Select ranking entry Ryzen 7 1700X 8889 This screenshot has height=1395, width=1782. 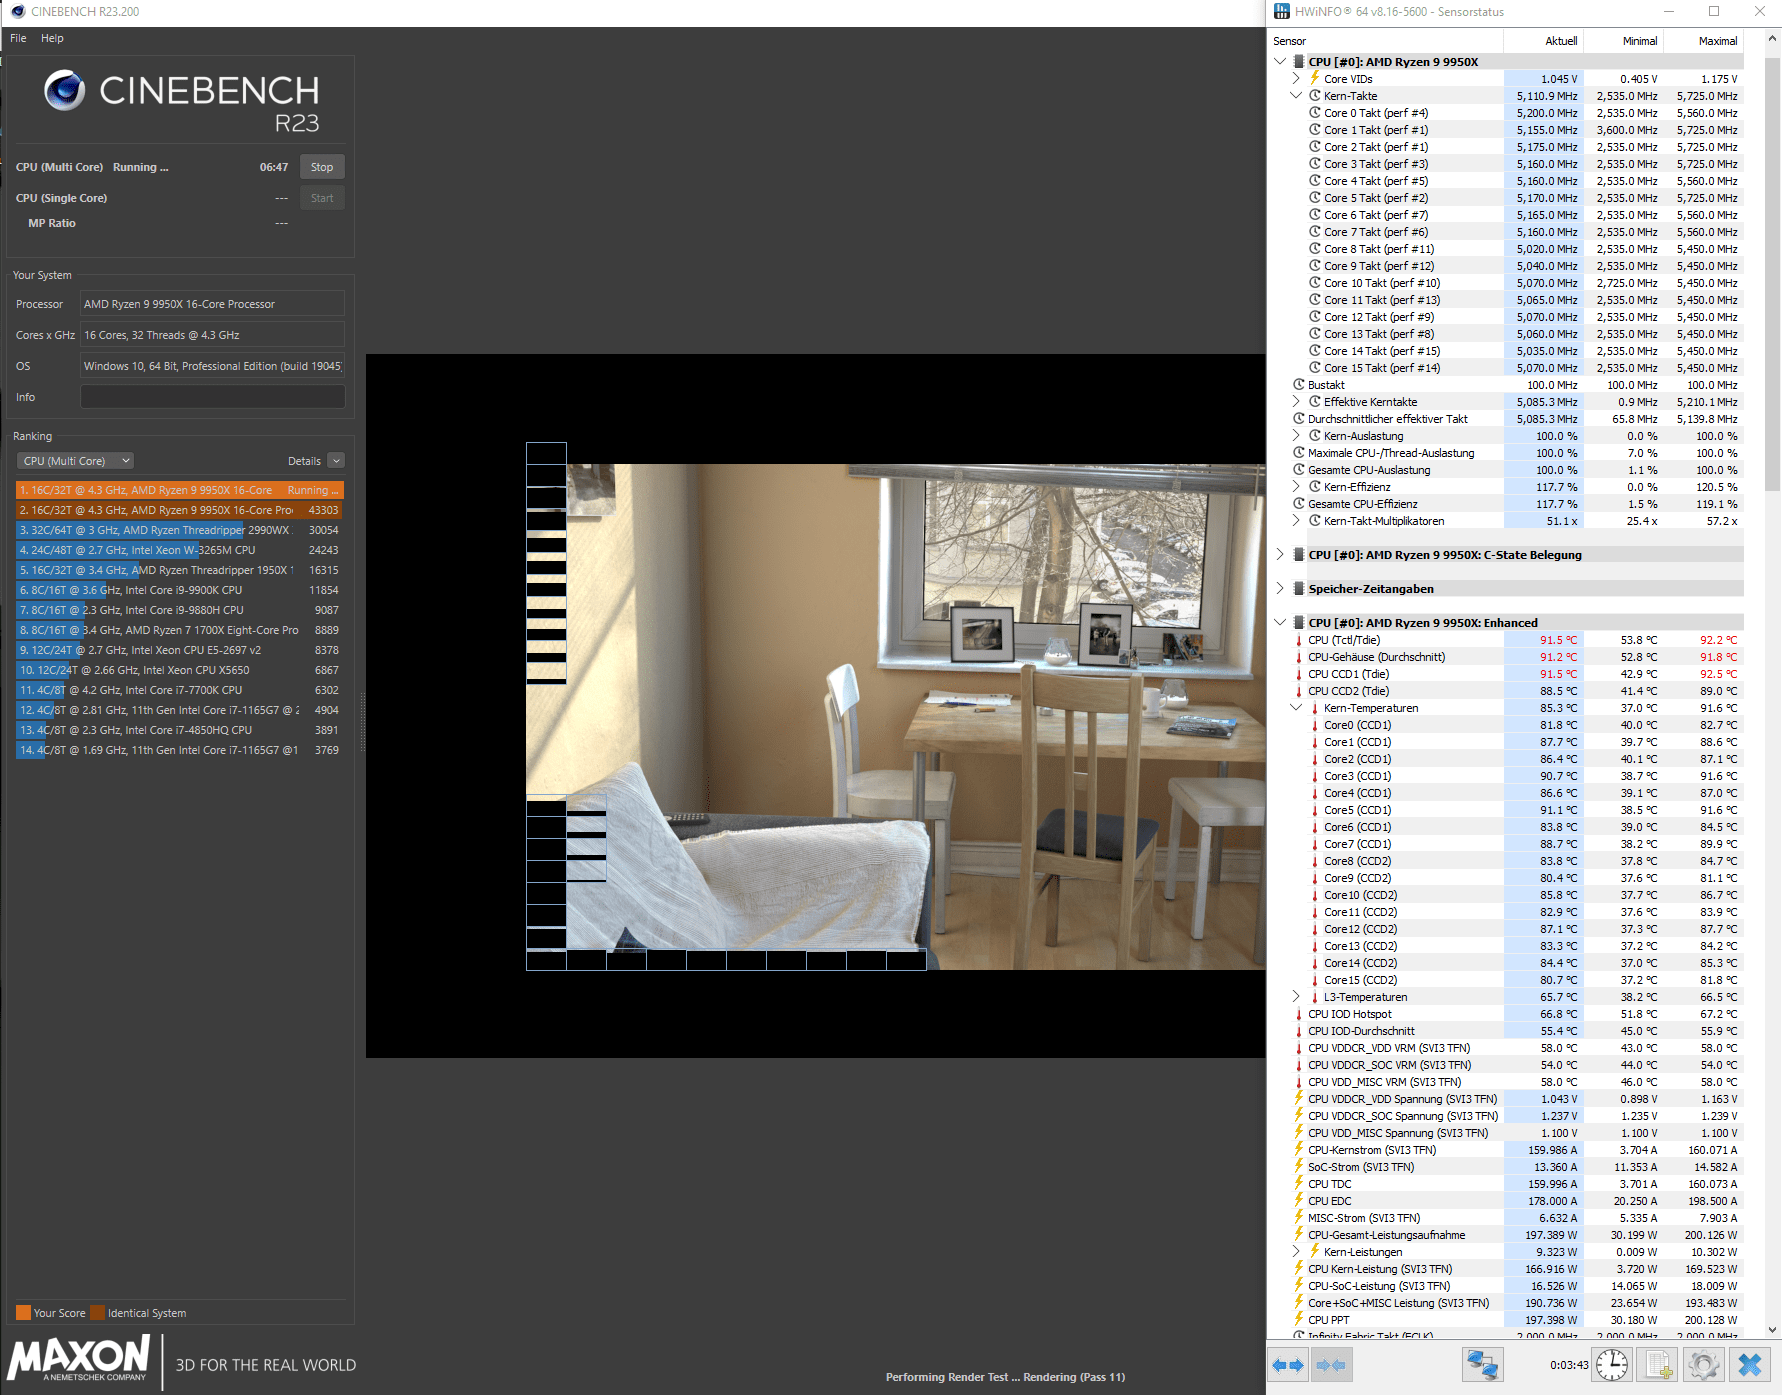[x=179, y=630]
